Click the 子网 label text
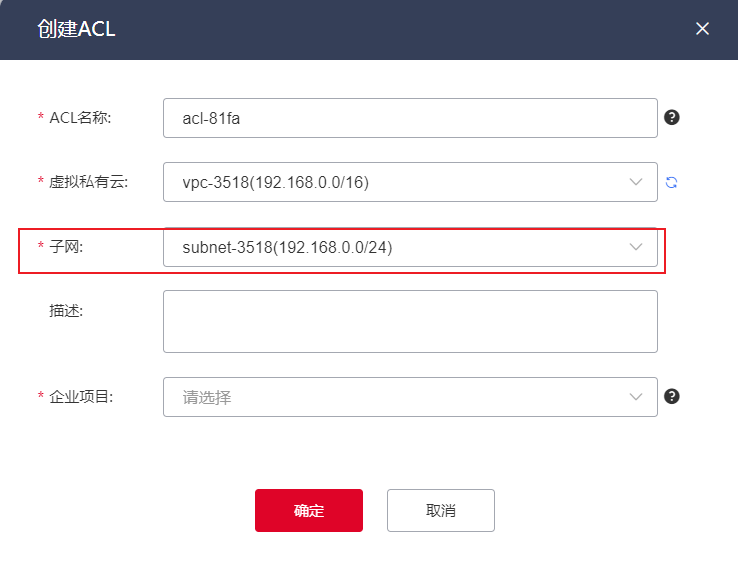Viewport: 738px width, 565px height. [x=65, y=247]
